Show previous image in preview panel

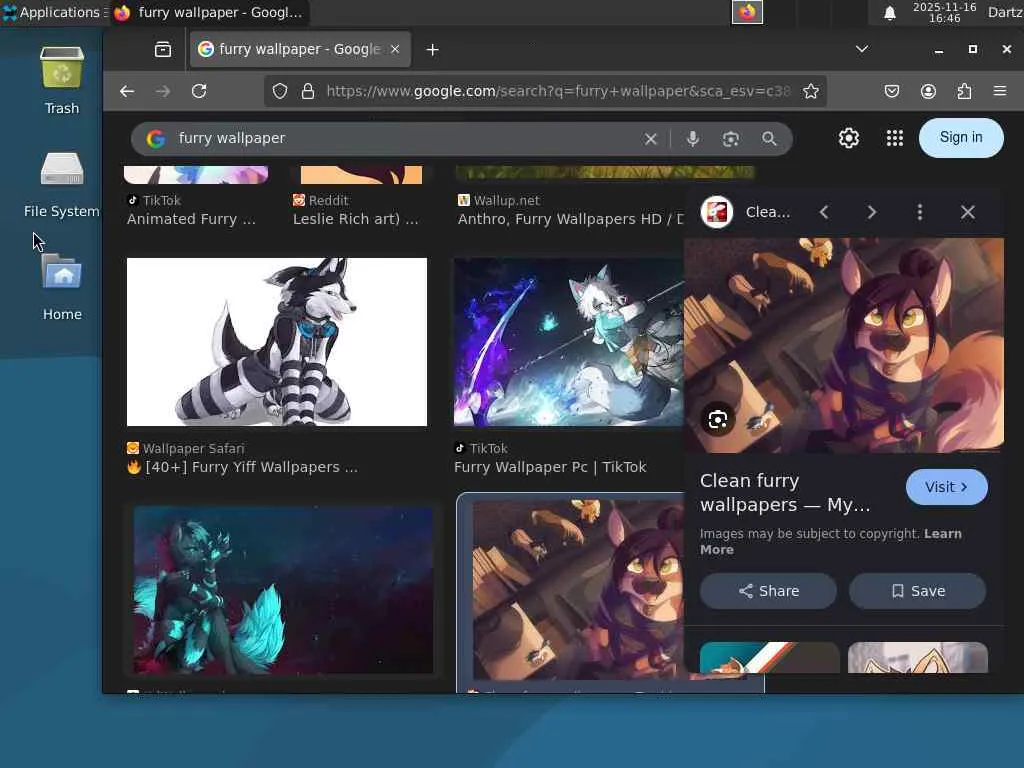click(x=824, y=212)
